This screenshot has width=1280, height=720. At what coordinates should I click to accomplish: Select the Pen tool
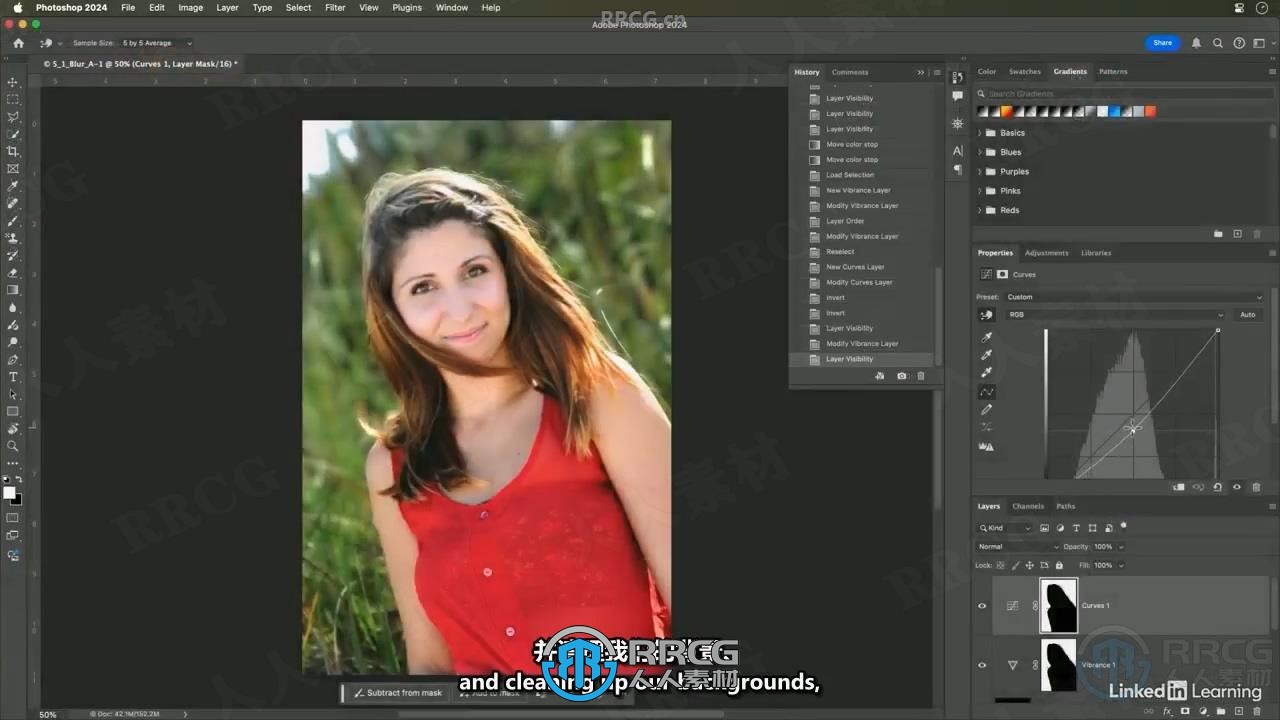tap(13, 359)
